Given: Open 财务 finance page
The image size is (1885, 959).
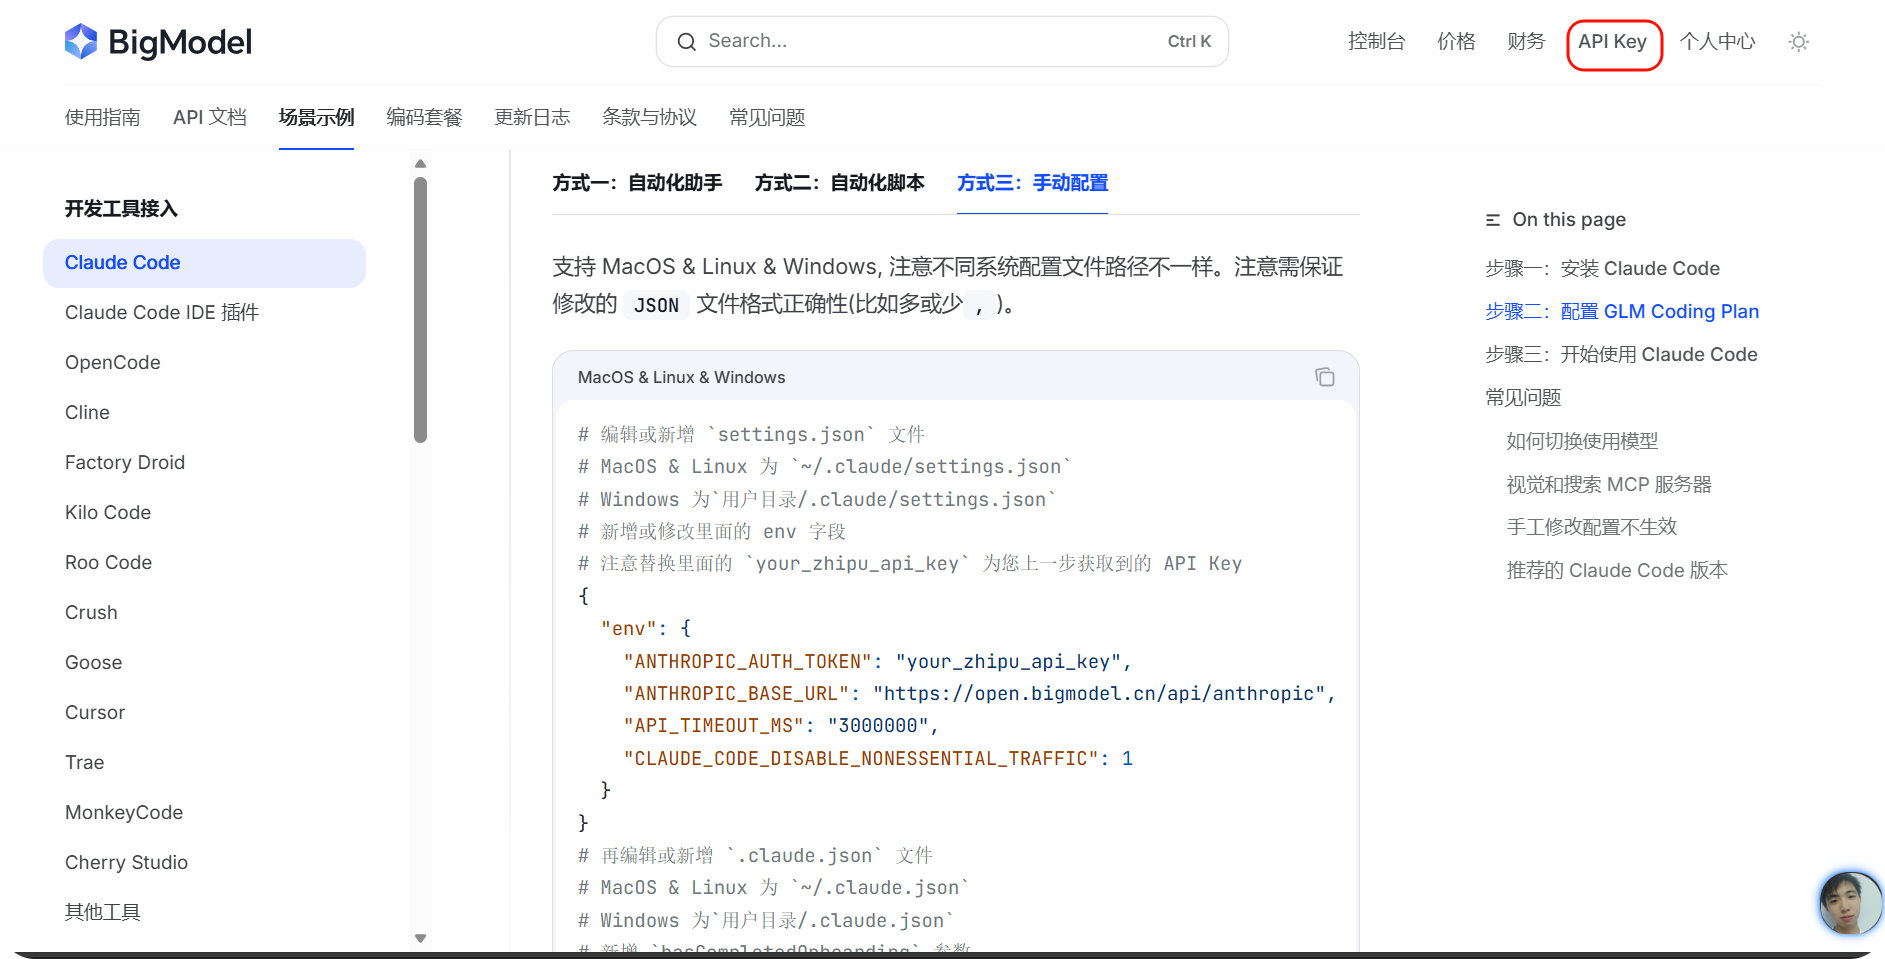Looking at the screenshot, I should [1526, 42].
